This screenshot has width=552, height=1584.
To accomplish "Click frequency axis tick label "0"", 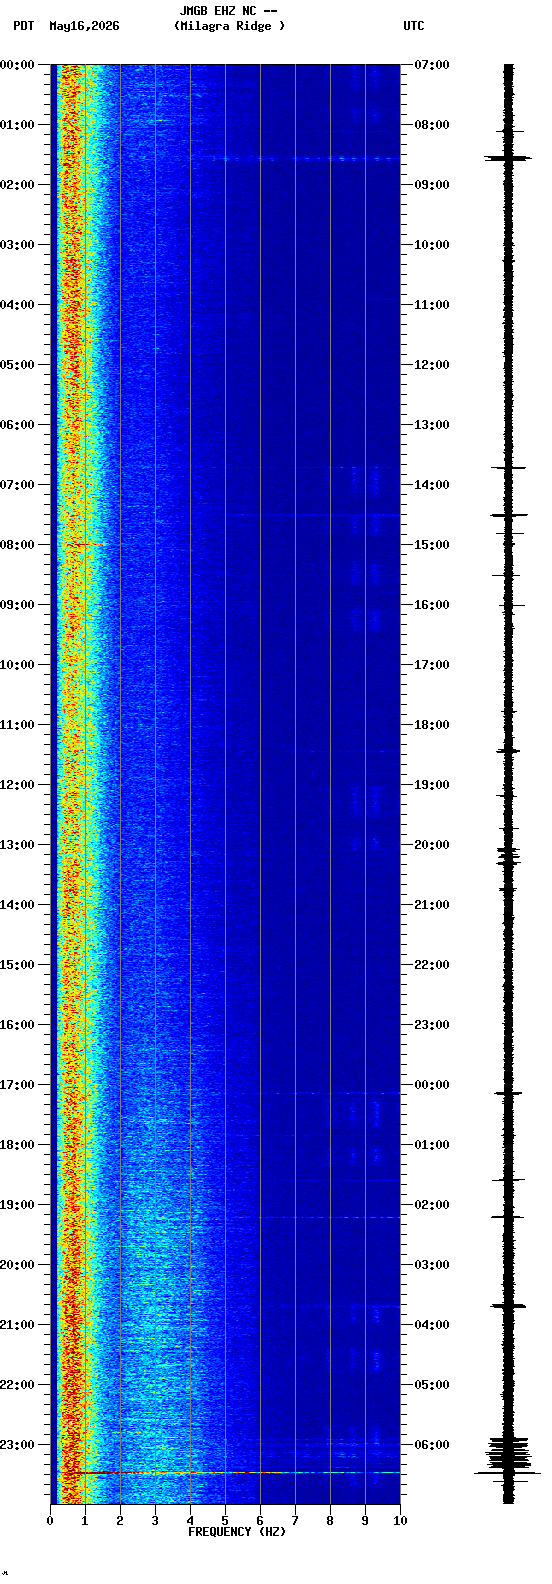I will [50, 1521].
